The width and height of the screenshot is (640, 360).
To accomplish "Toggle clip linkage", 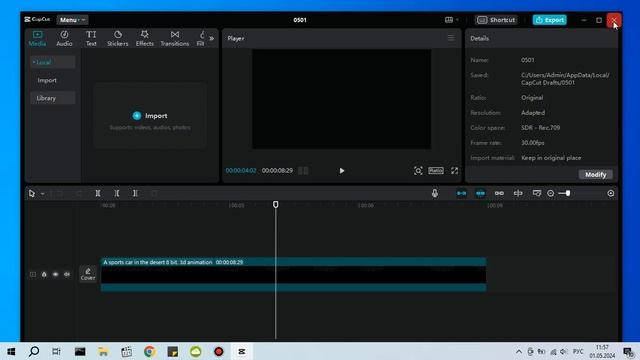I will (499, 193).
